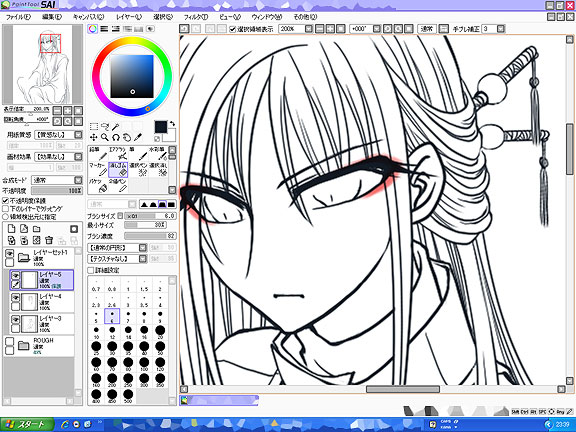Open the brush shape dropdown
Screen dimensions: 576x432
coord(143,248)
